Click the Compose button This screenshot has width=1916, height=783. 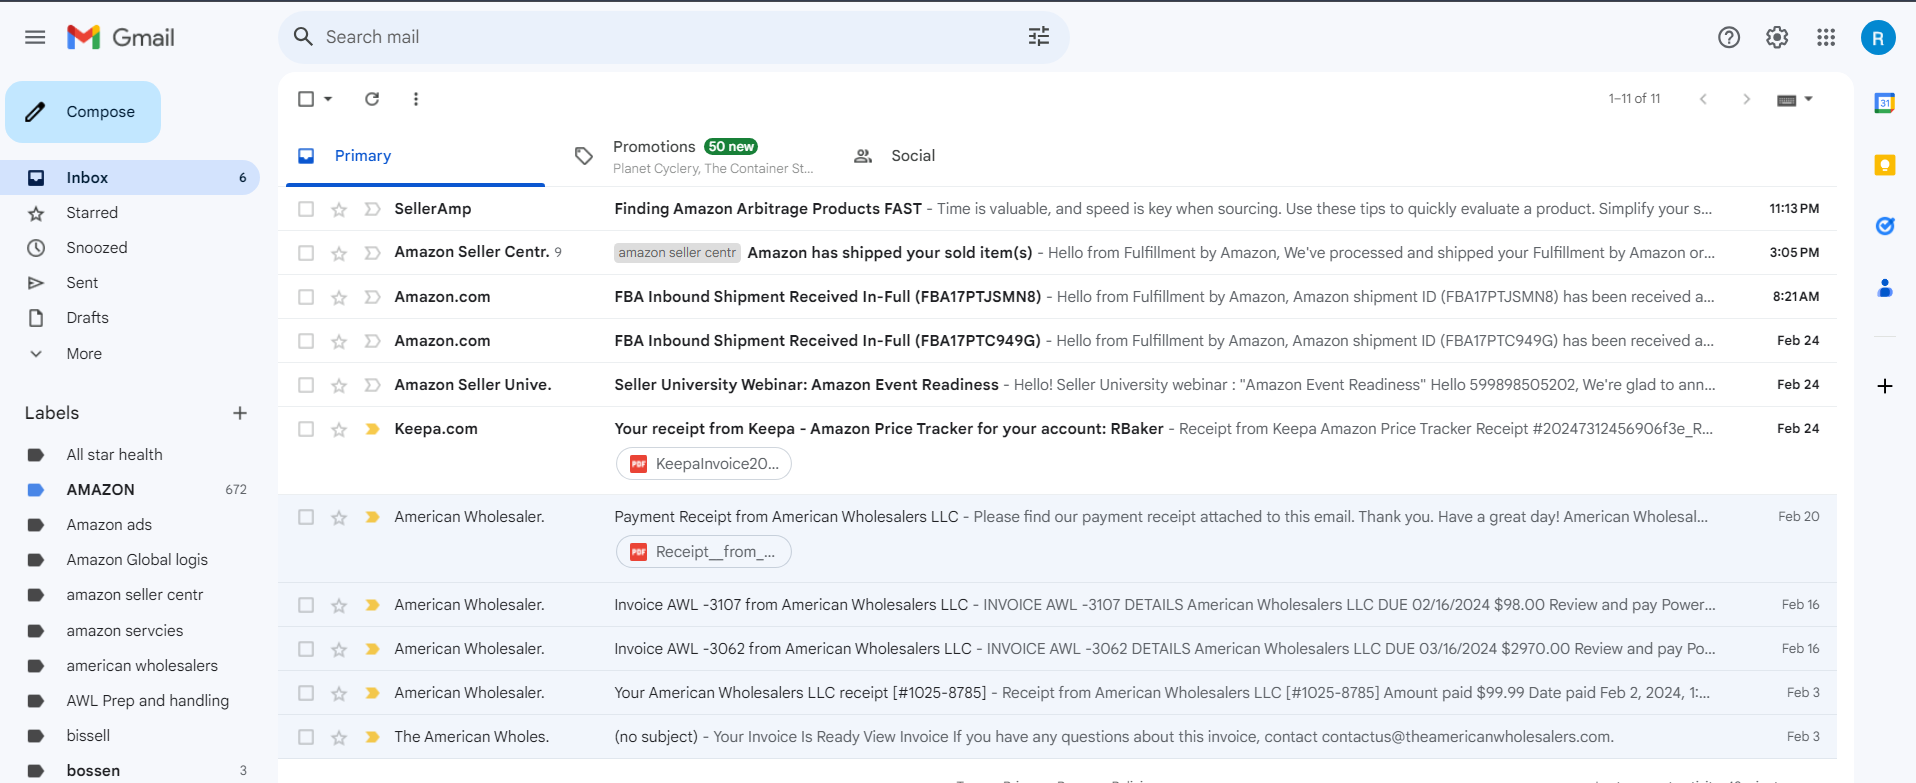point(83,112)
